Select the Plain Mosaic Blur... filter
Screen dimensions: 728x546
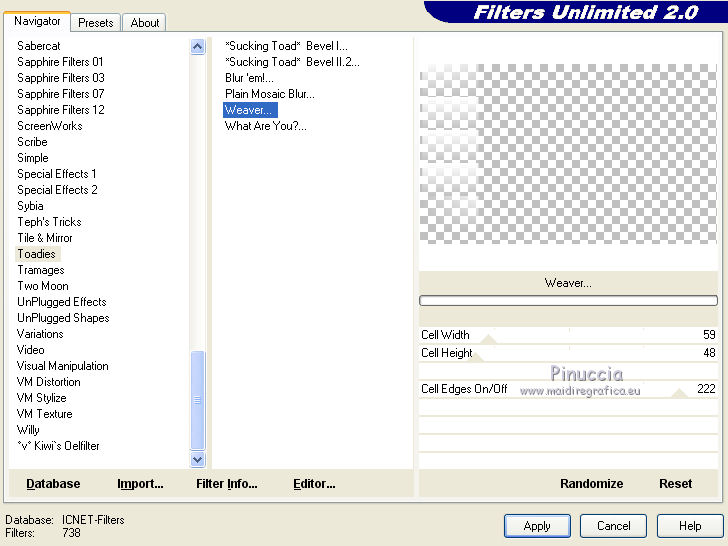(x=270, y=94)
